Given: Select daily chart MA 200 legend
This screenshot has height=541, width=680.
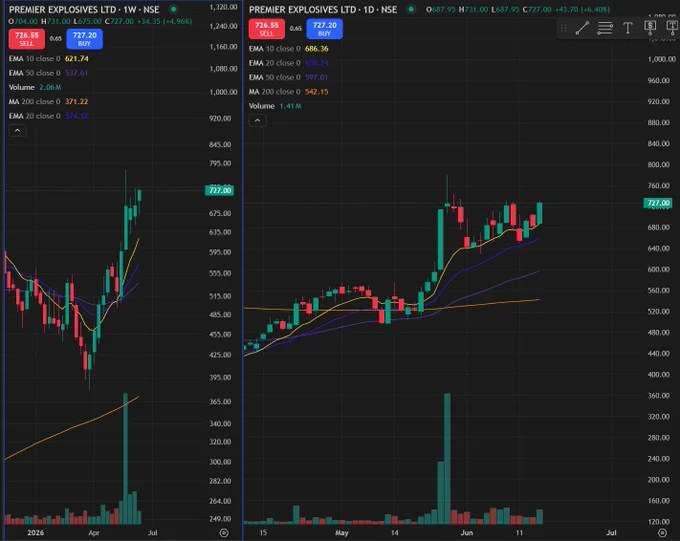Looking at the screenshot, I should point(288,92).
